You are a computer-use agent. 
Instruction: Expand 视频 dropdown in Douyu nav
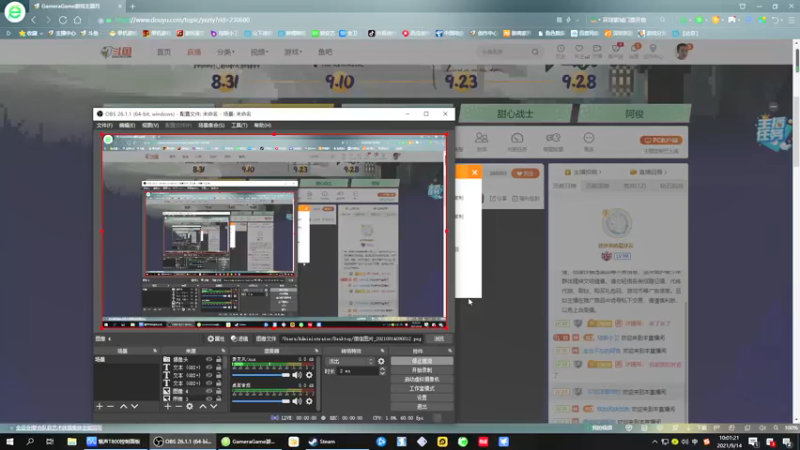point(259,52)
